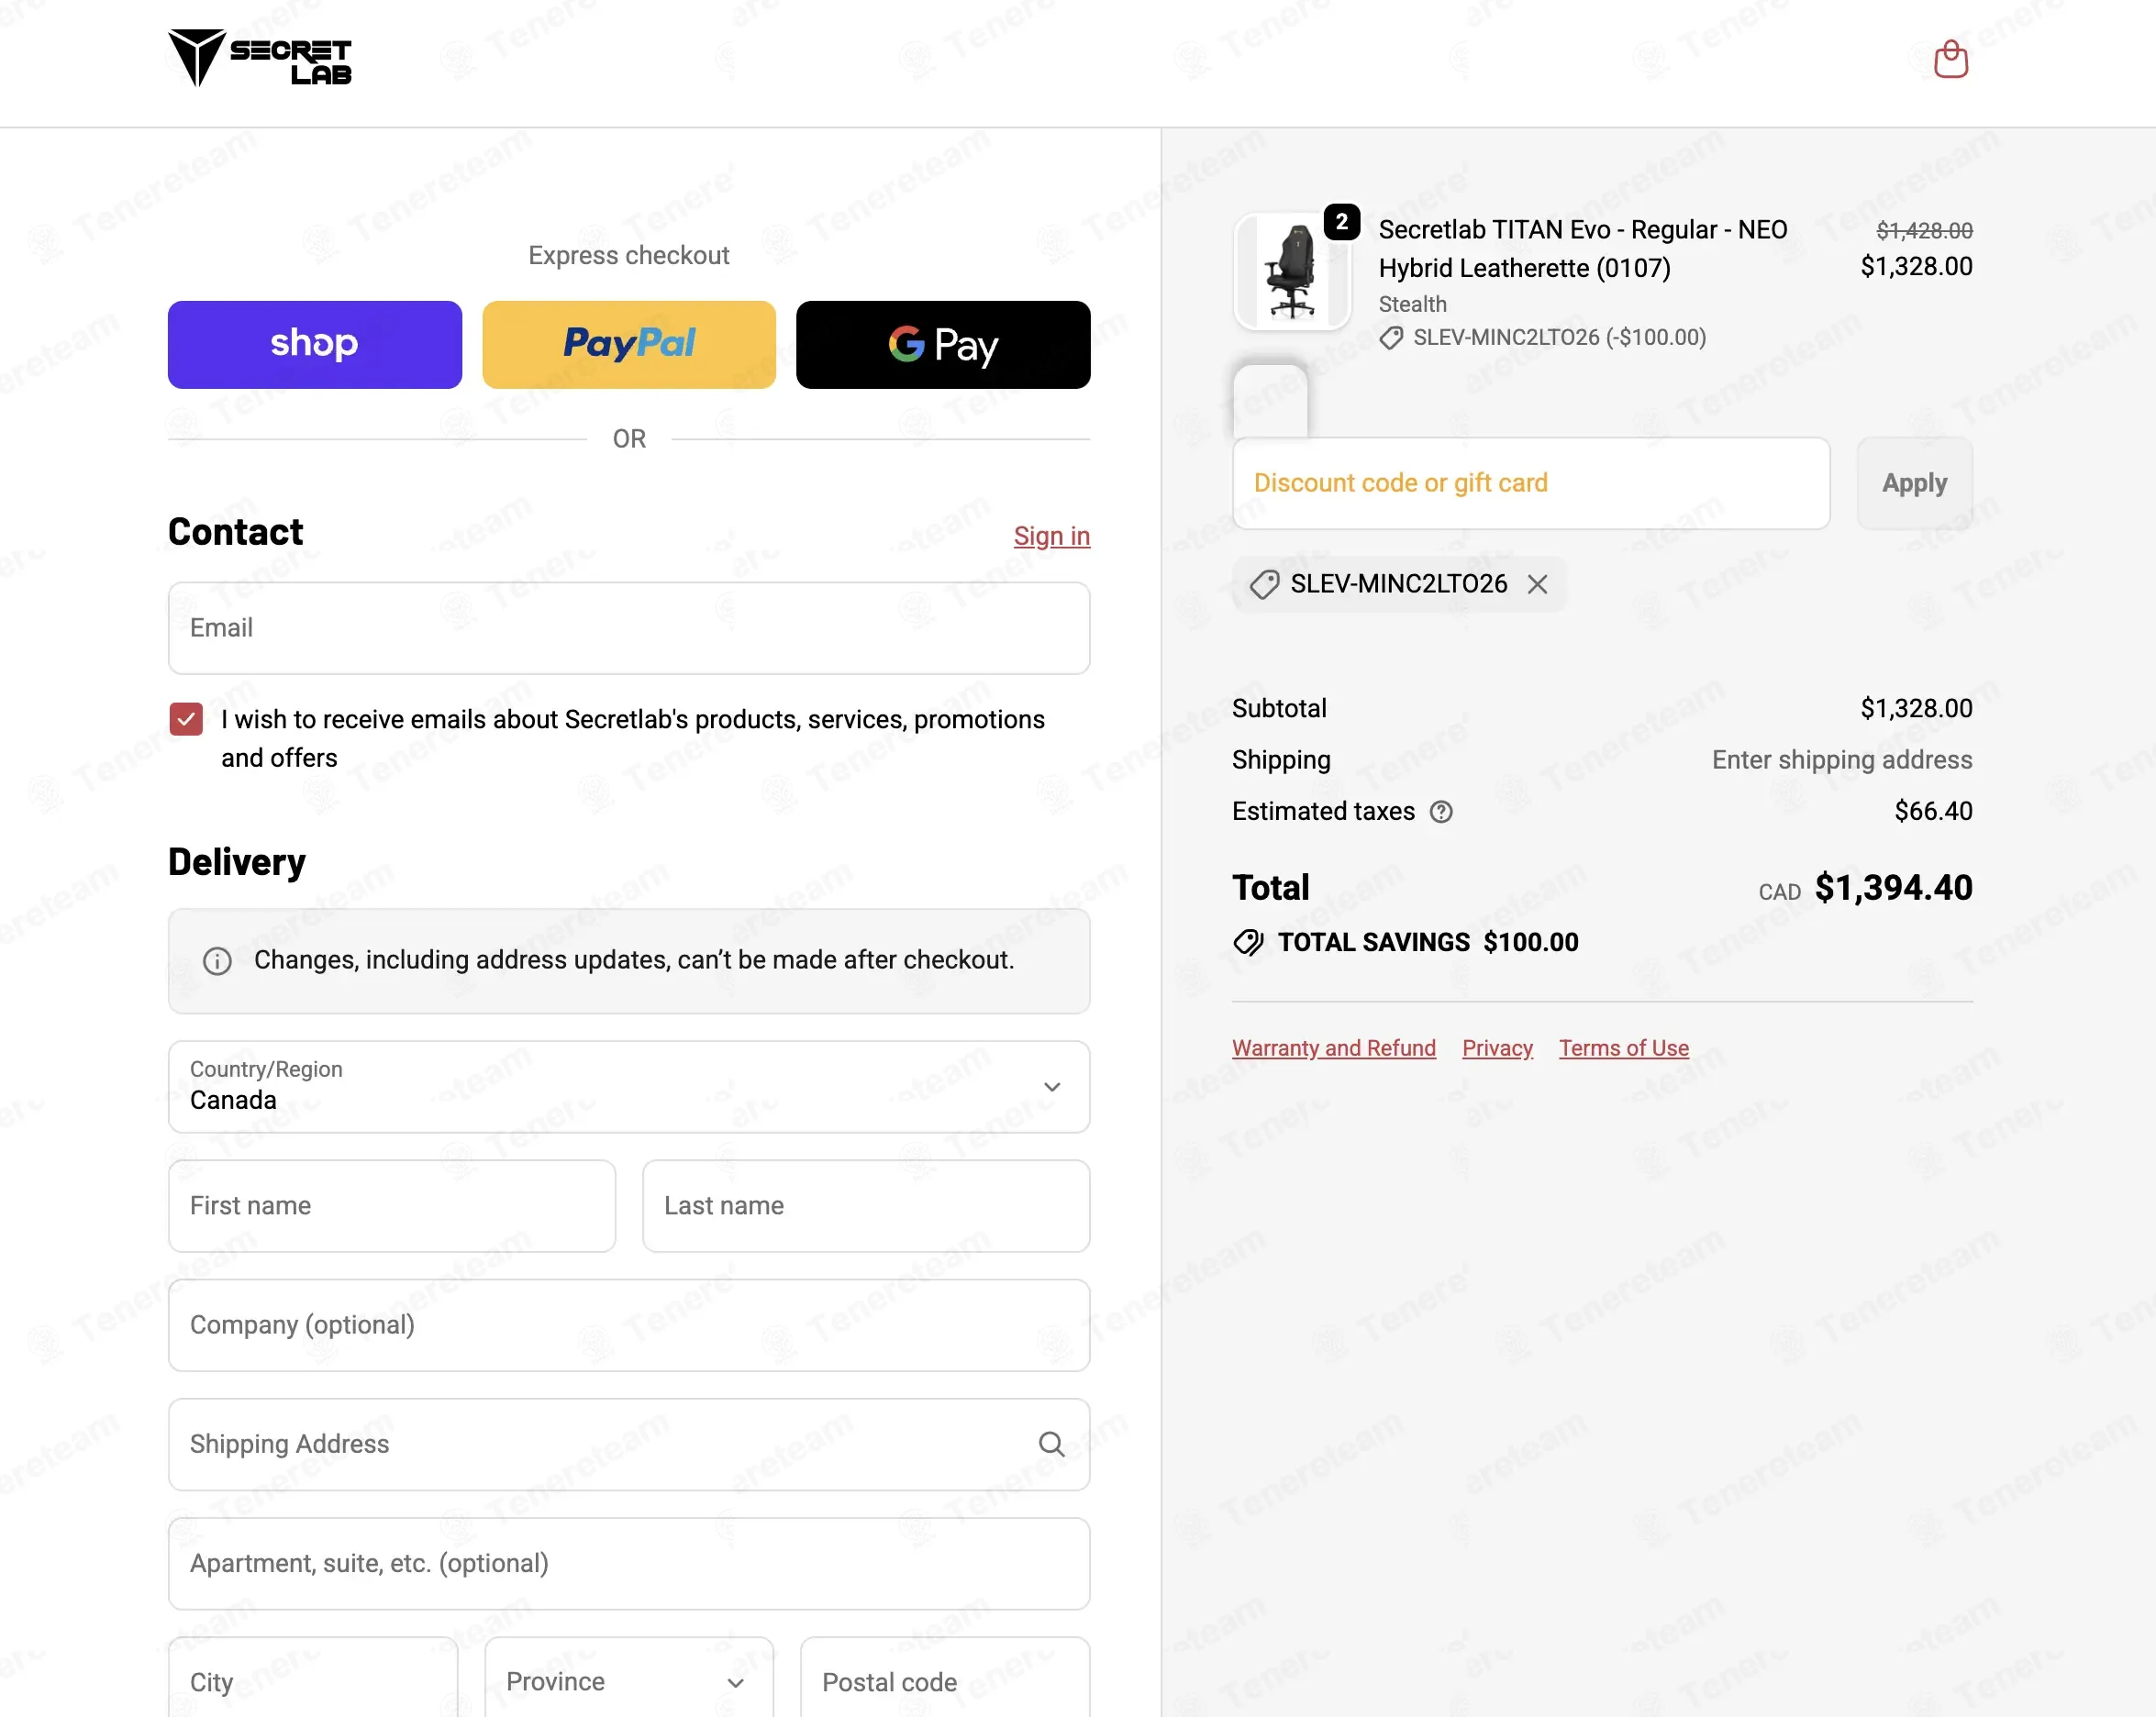Pay with Shop Pay express checkout

pos(315,344)
